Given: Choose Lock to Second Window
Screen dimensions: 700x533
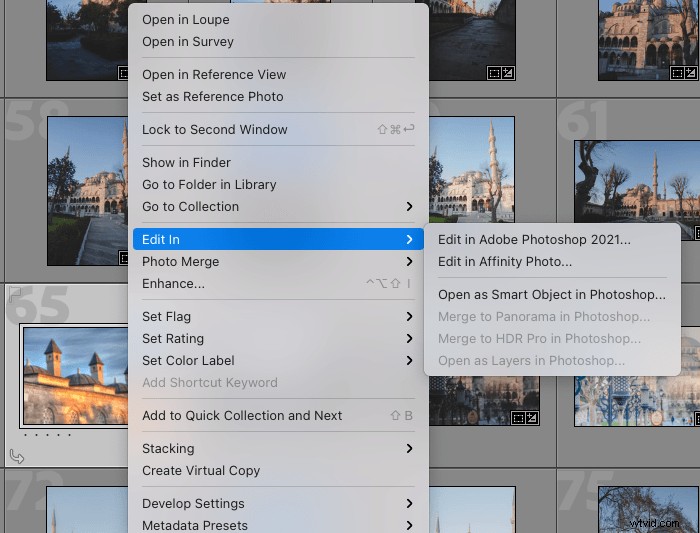Looking at the screenshot, I should click(x=278, y=129).
